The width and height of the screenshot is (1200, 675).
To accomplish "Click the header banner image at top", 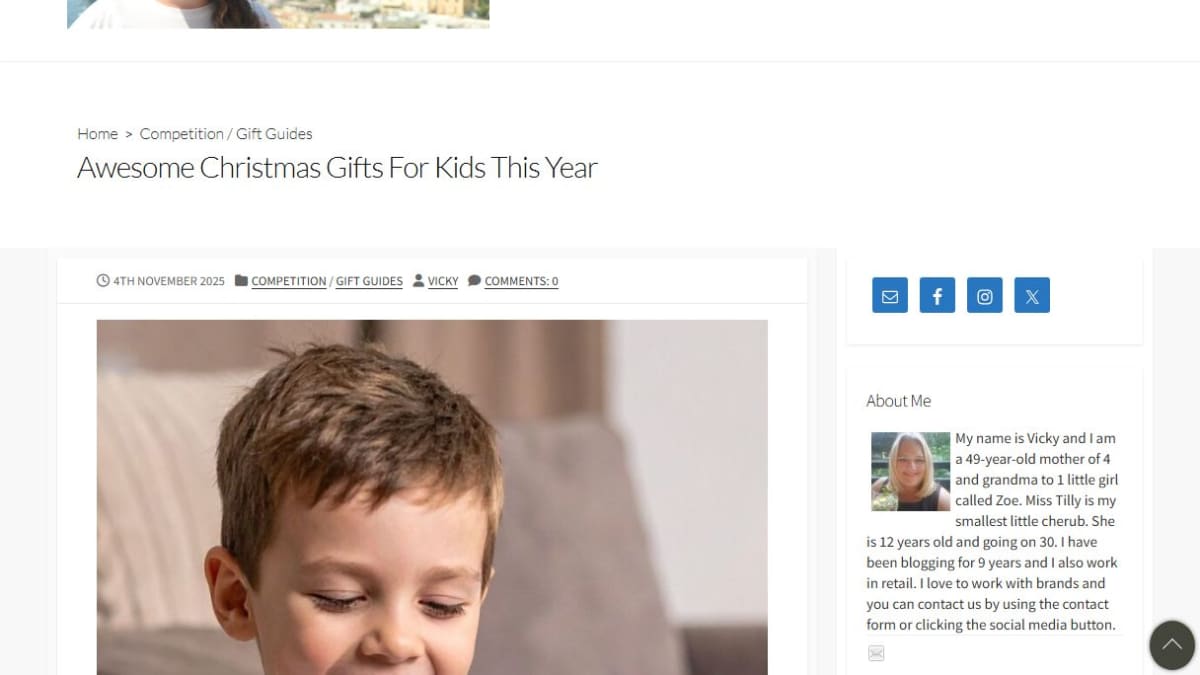I will point(278,14).
